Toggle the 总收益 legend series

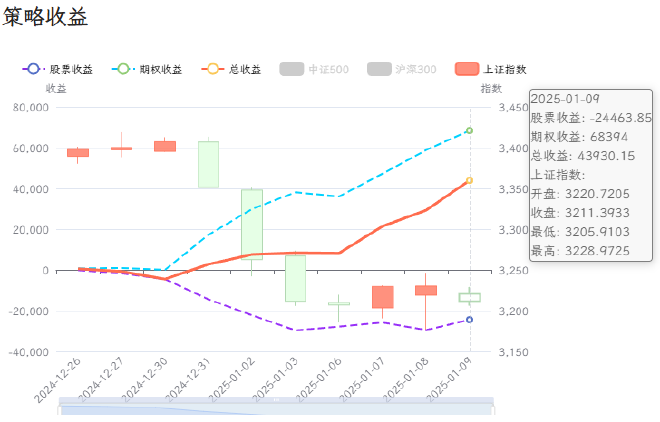tap(231, 69)
